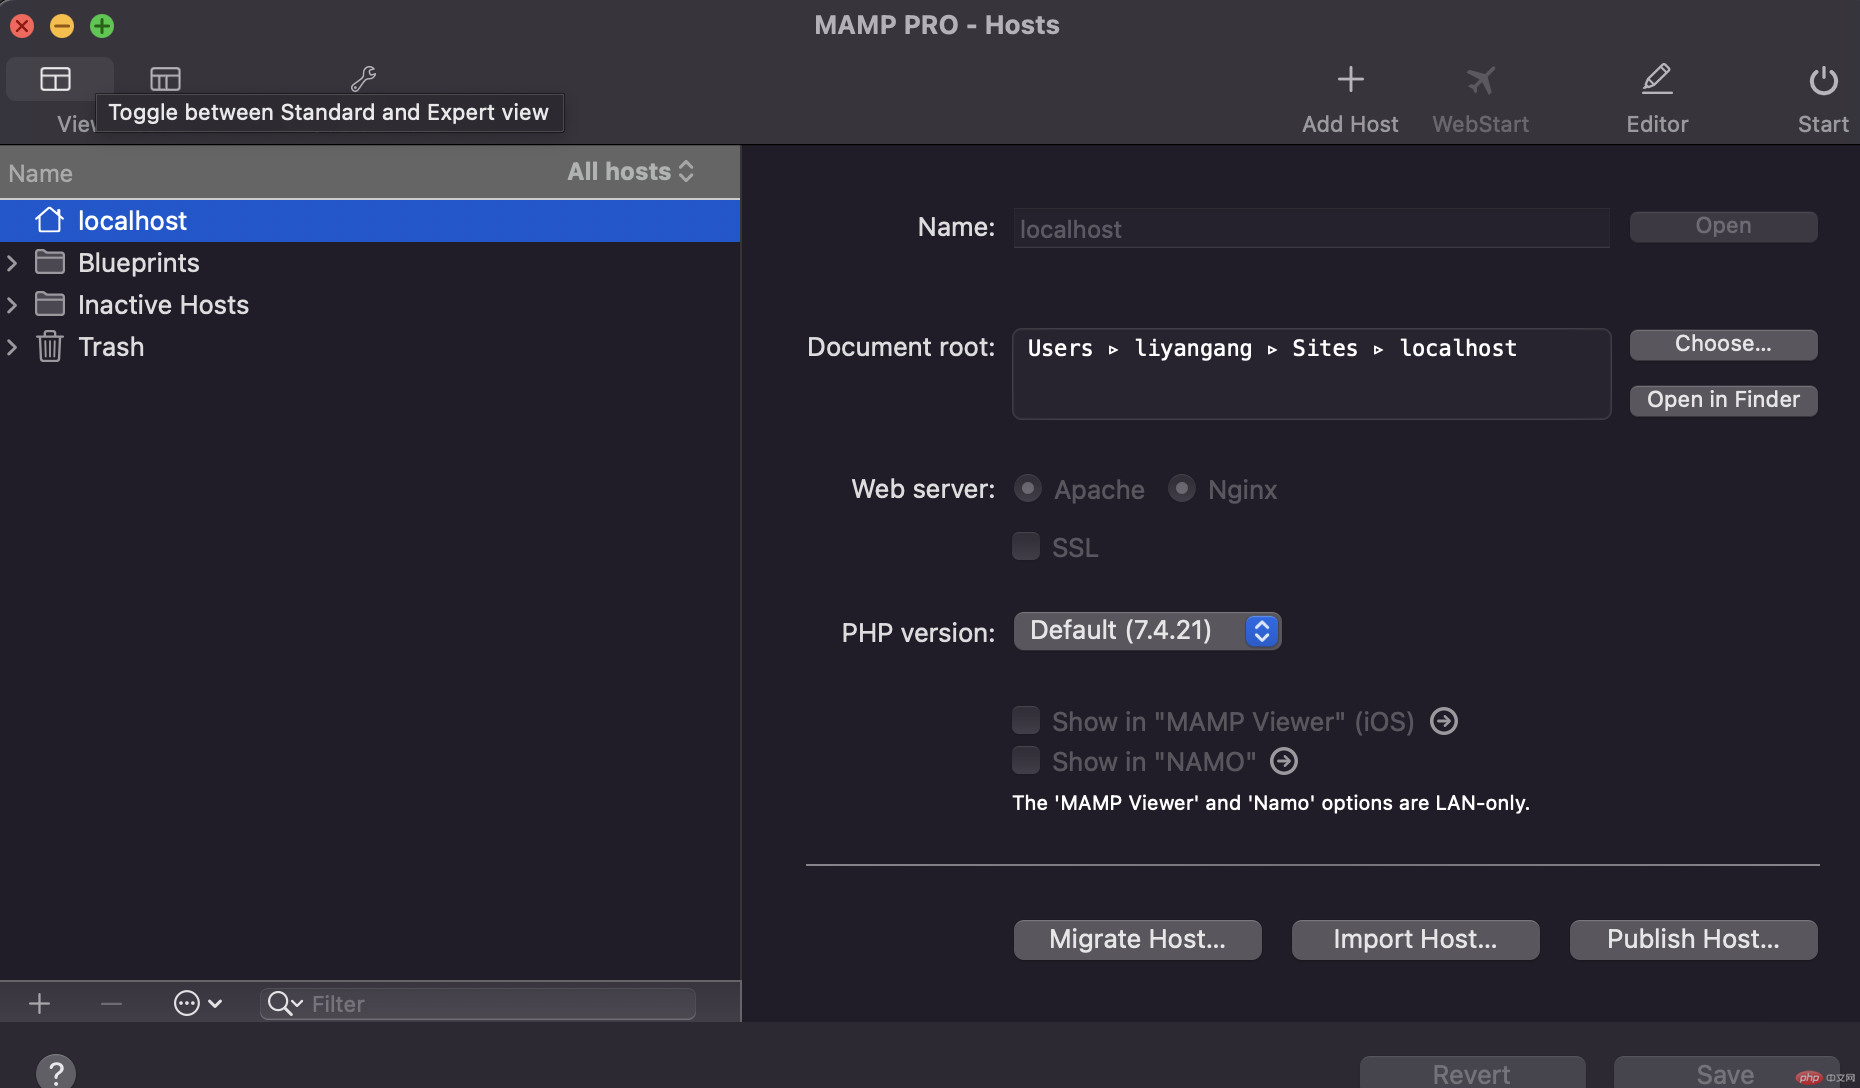Screen dimensions: 1860x1088
Task: Focus the Name text field
Action: (x=1311, y=229)
